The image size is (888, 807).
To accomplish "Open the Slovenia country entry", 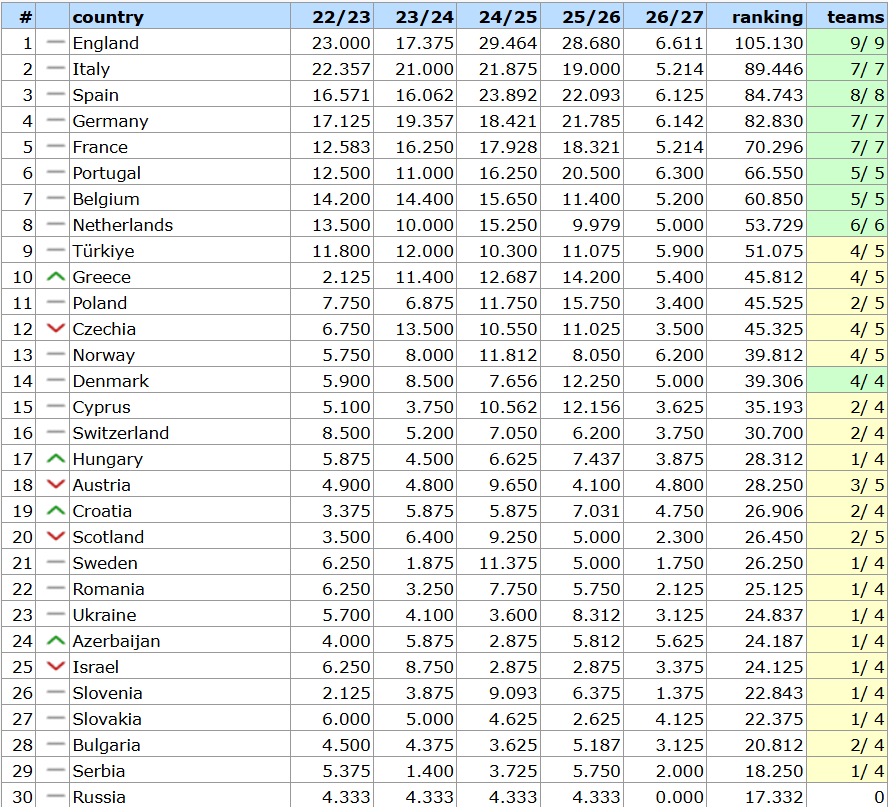I will 108,693.
